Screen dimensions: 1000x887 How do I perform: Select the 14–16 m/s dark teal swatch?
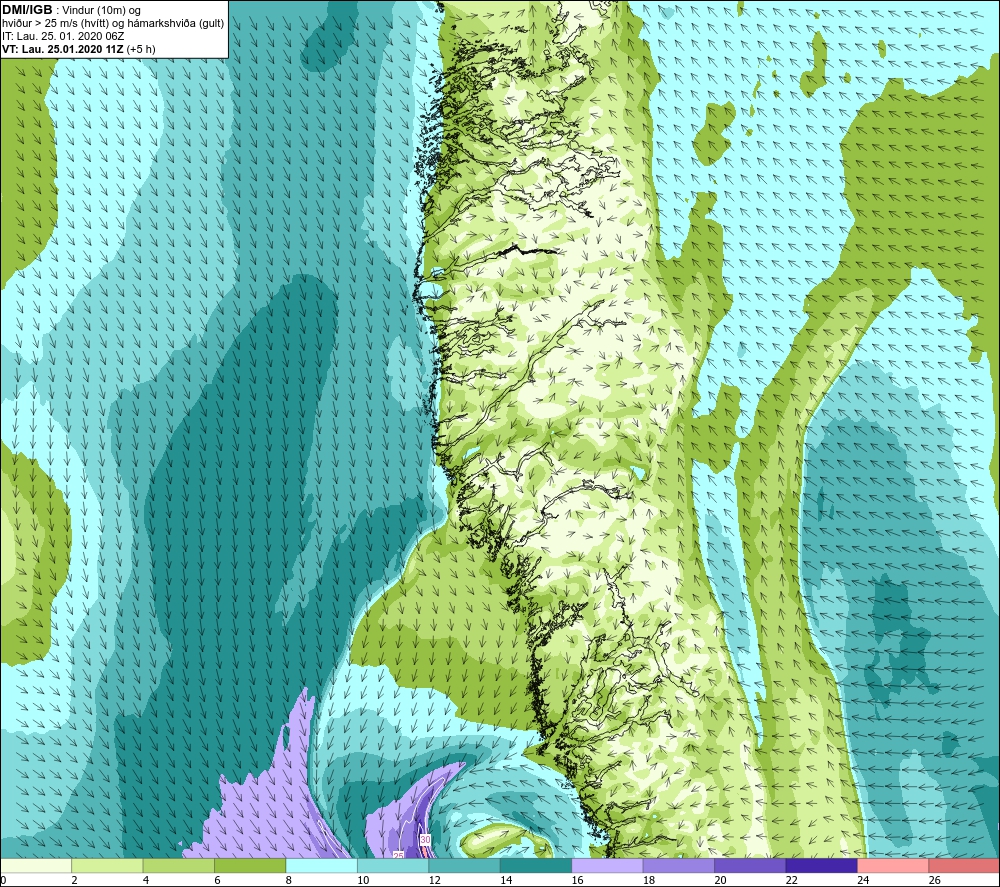point(536,866)
